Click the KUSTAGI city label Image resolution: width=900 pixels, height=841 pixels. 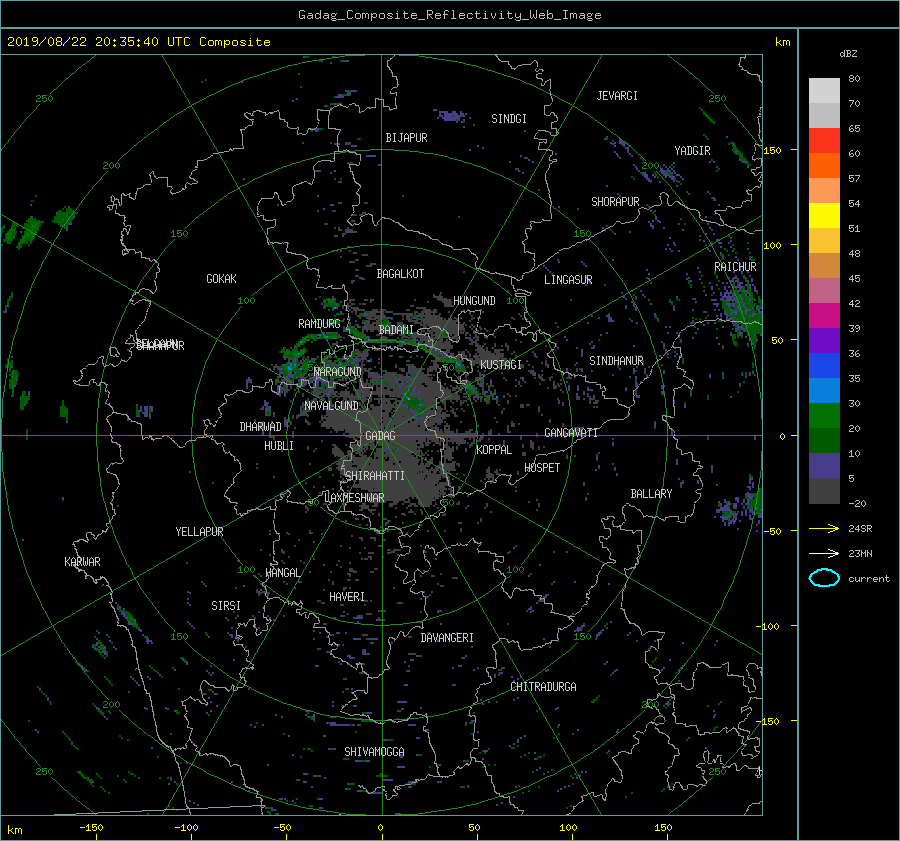501,365
